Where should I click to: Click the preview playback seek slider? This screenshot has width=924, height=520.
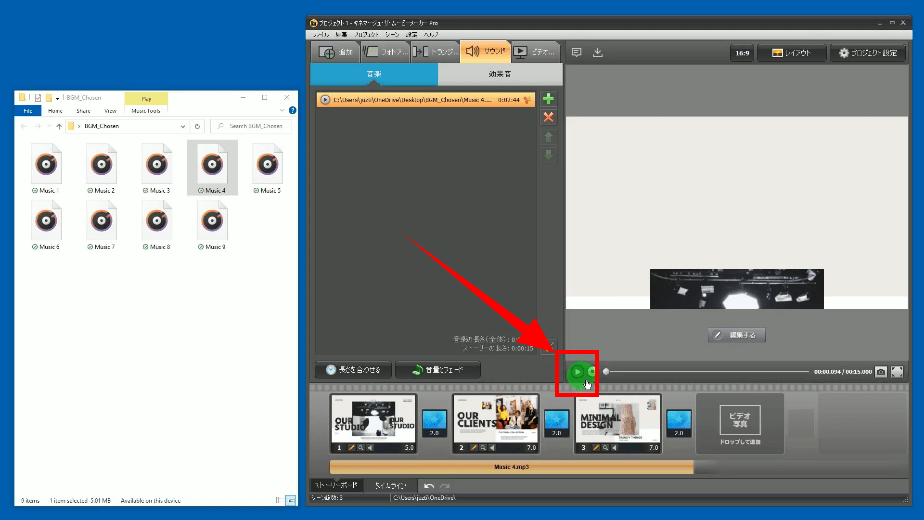coord(705,371)
